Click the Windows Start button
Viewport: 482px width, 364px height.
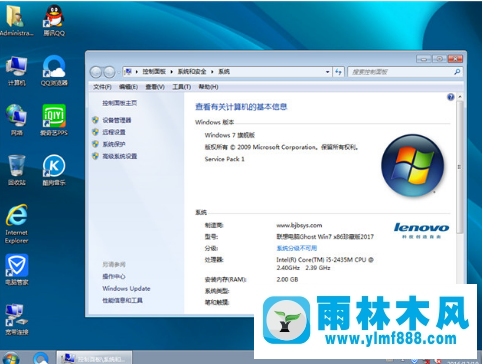(11, 358)
